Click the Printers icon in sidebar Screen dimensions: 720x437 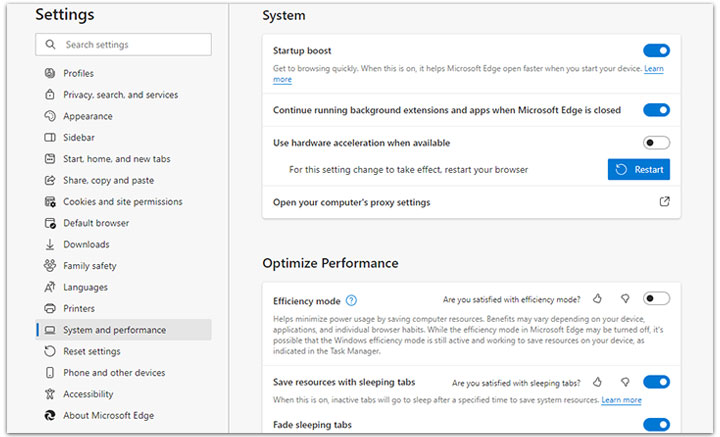coord(50,308)
